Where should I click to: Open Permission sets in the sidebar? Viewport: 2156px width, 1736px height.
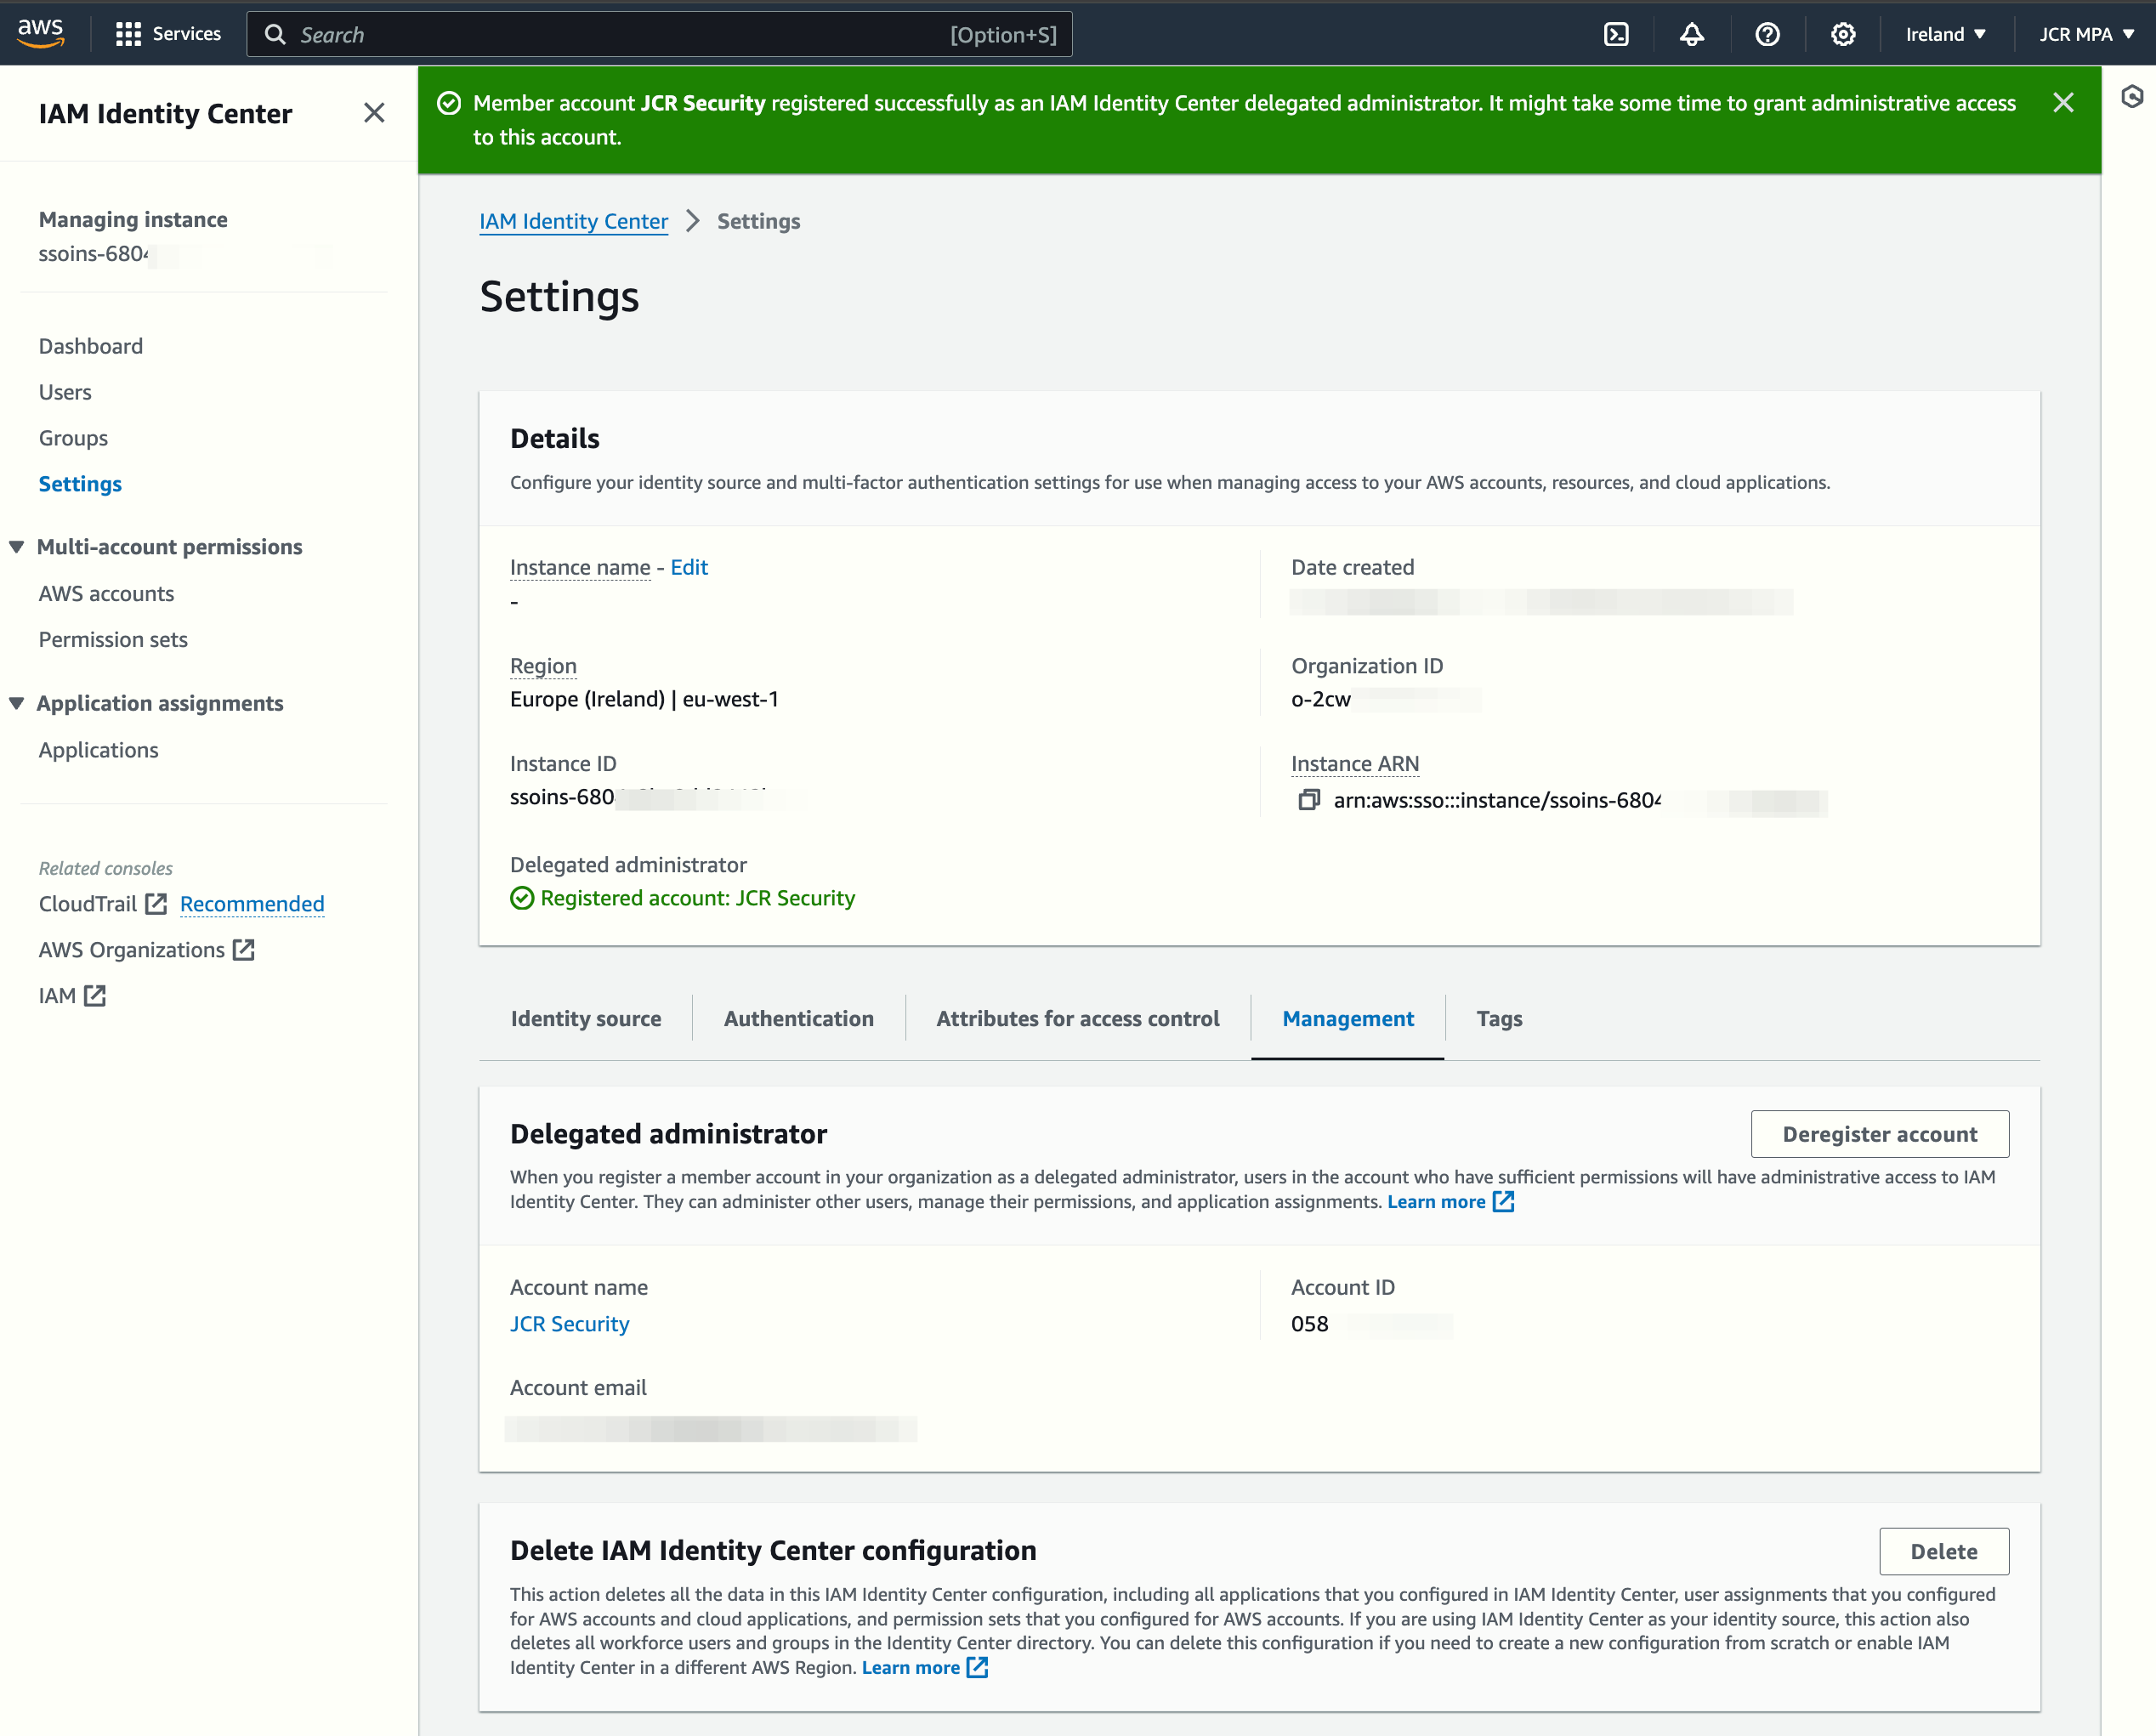[x=113, y=639]
